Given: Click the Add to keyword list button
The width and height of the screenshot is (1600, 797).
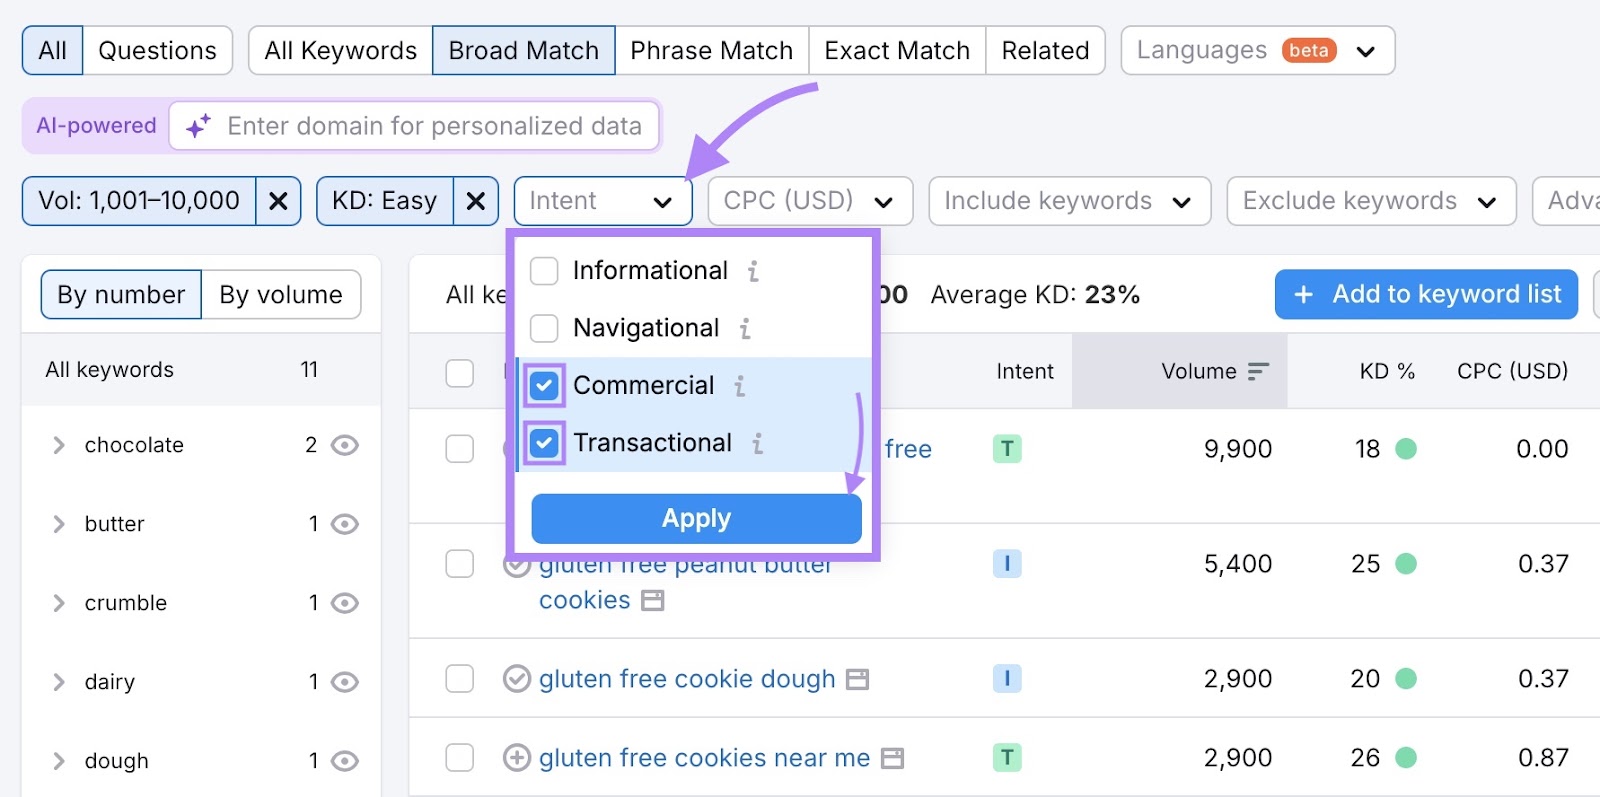Looking at the screenshot, I should [1424, 294].
